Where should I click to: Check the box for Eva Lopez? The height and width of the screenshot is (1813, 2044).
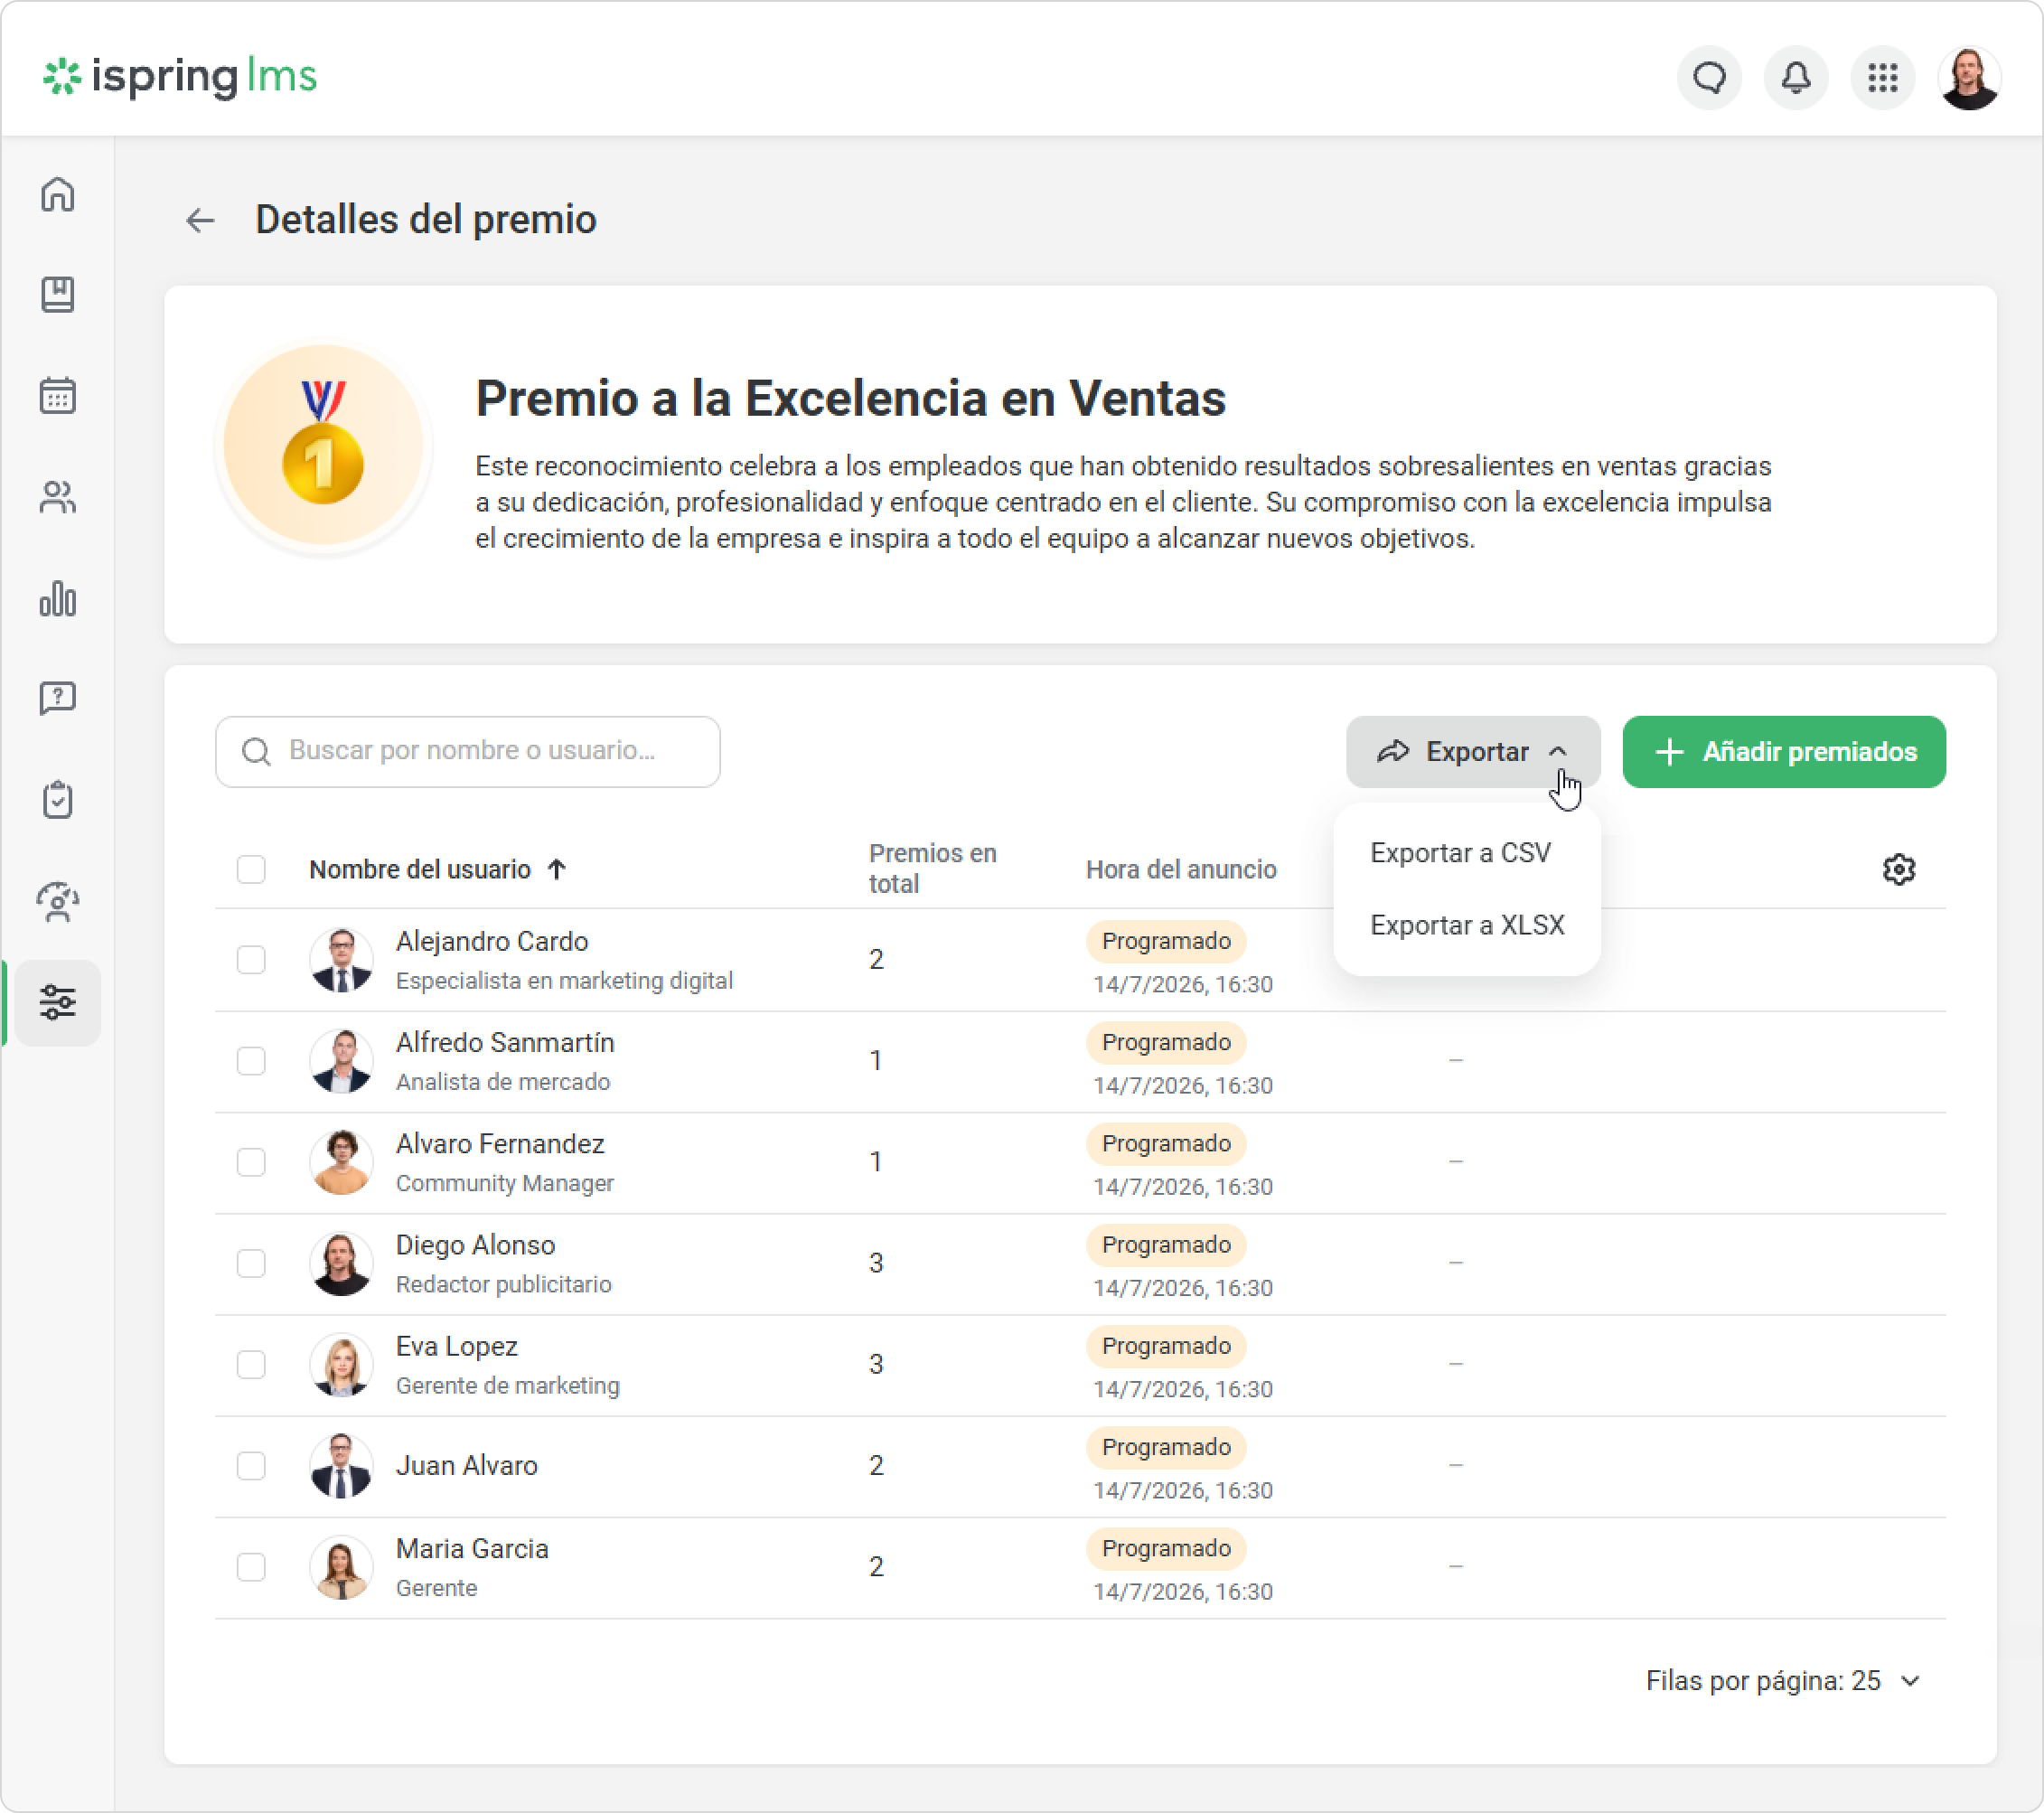click(251, 1364)
